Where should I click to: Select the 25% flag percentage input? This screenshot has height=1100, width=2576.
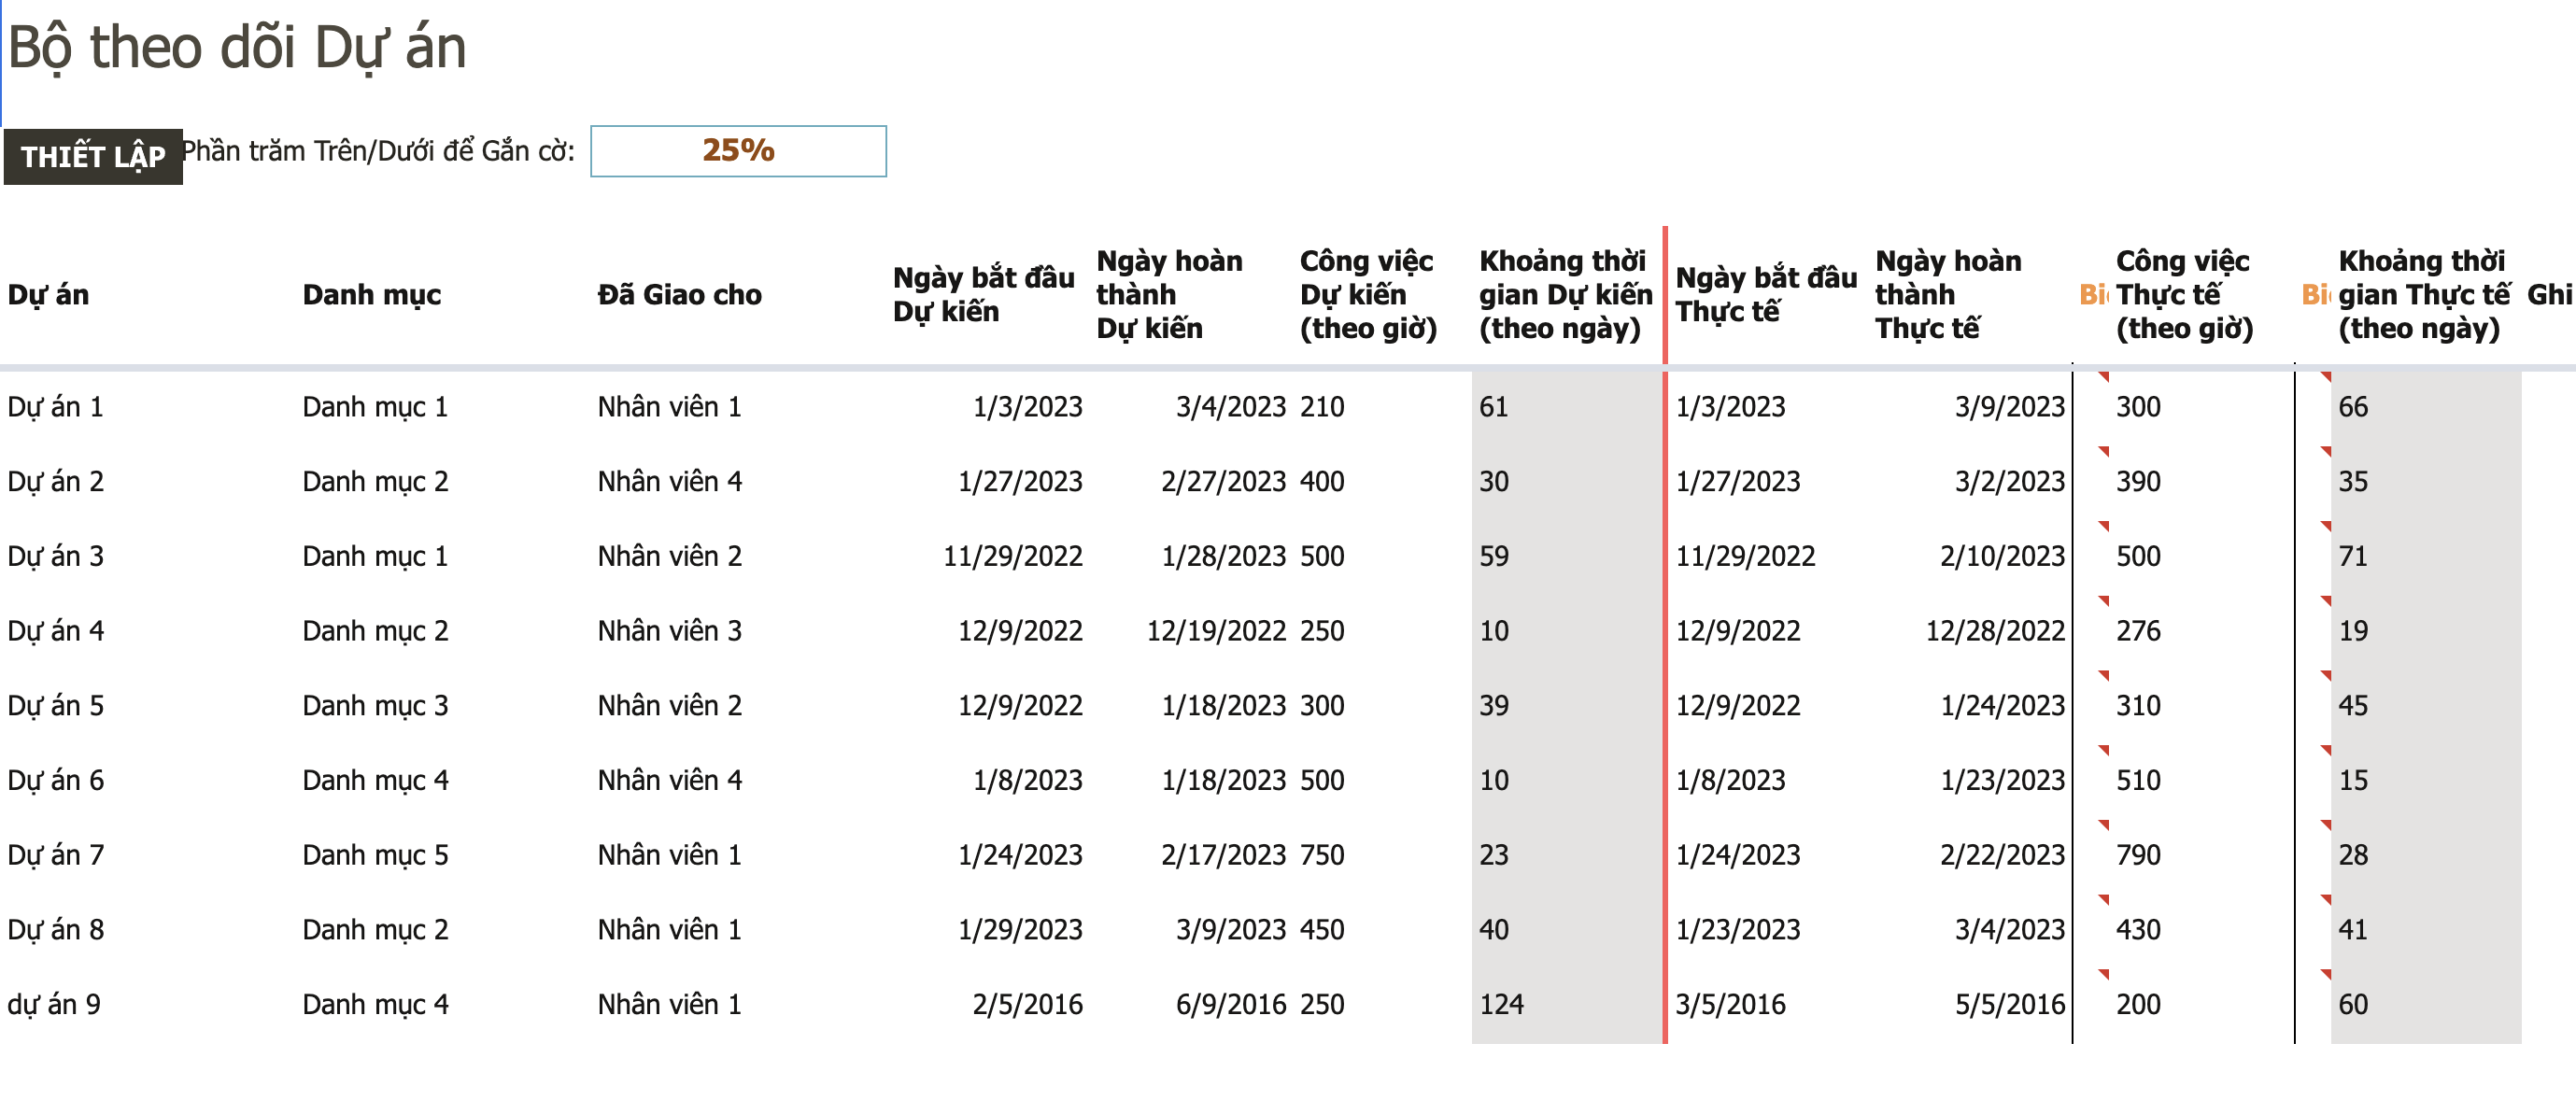[738, 151]
